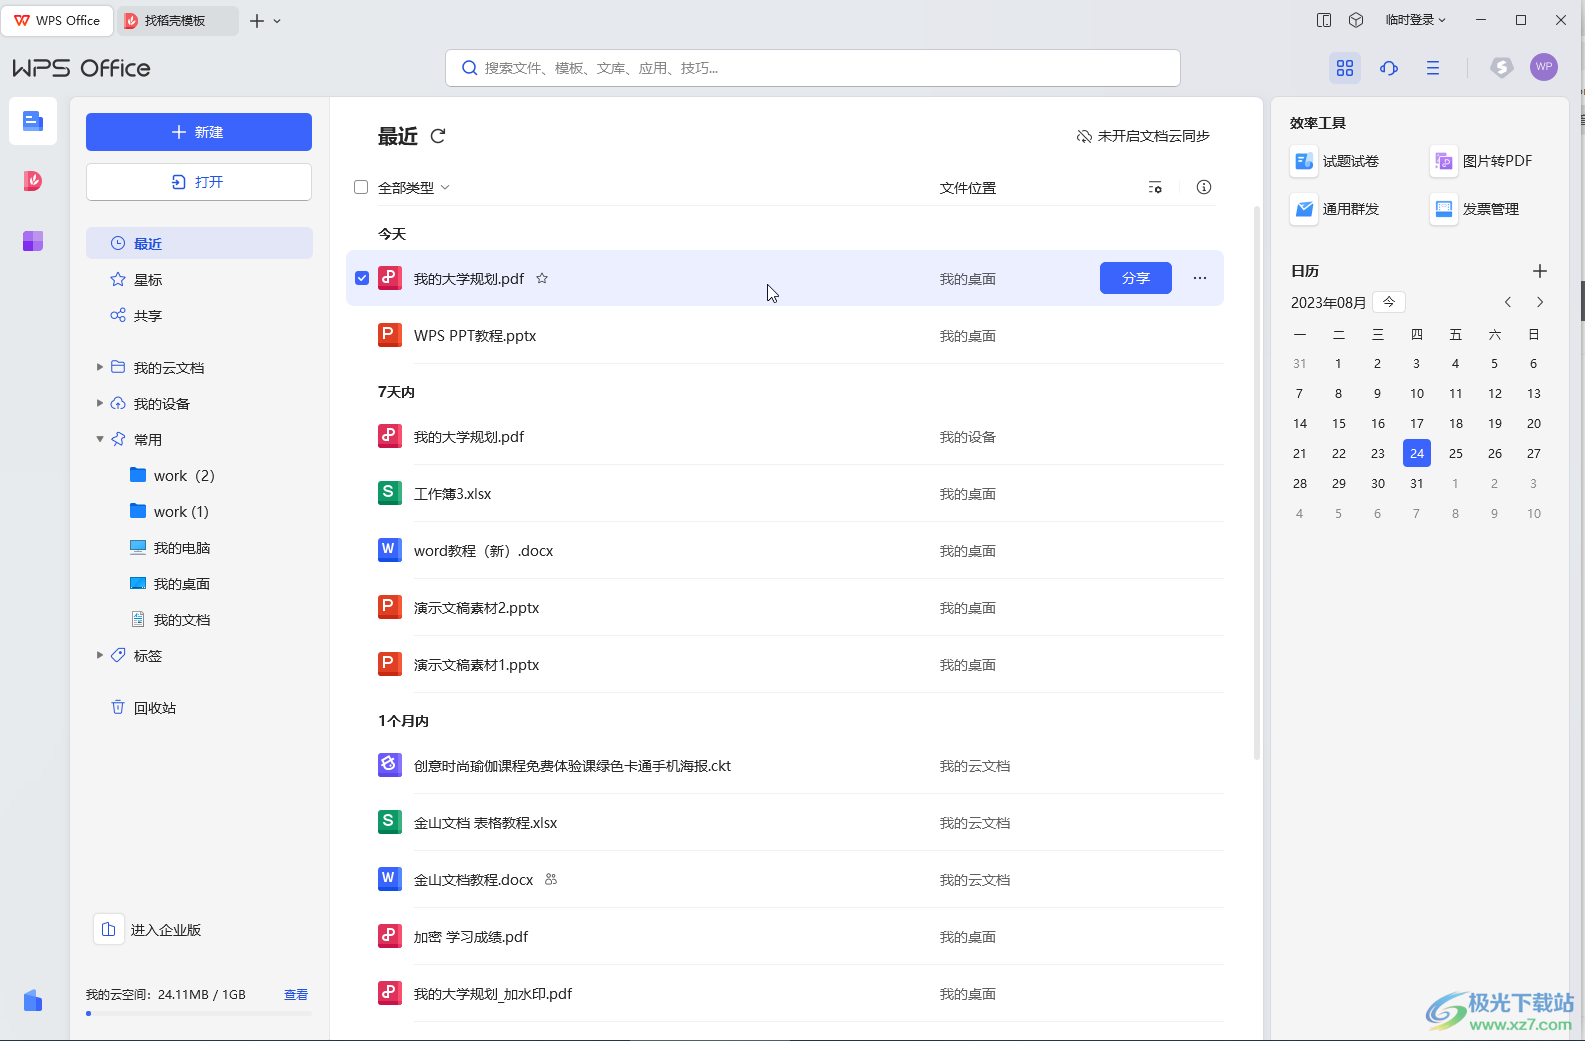The height and width of the screenshot is (1041, 1585).
Task: Click the cube icon in title bar
Action: (x=1356, y=20)
